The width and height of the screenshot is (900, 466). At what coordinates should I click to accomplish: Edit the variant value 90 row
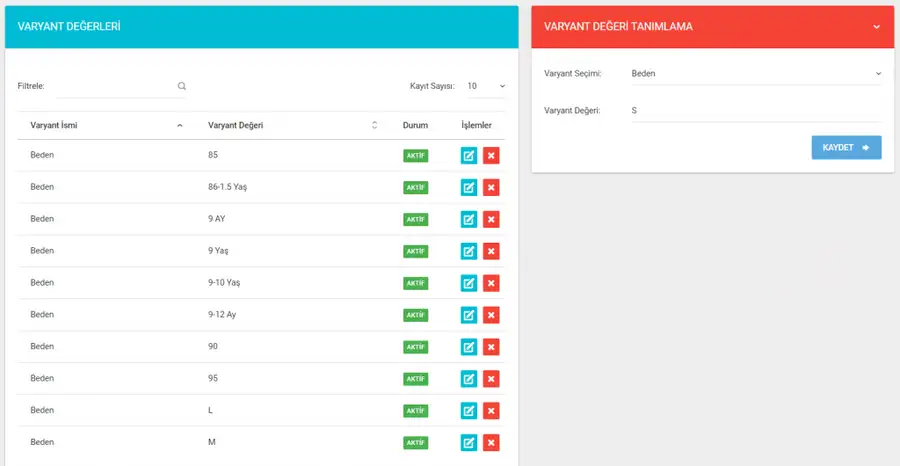(x=469, y=347)
